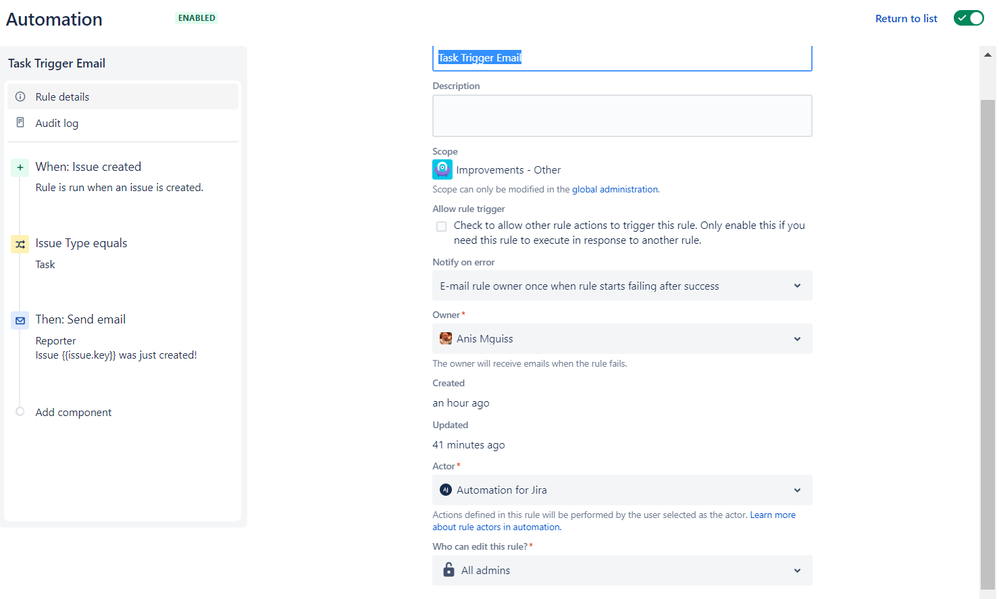The image size is (999, 599).
Task: Expand the Notify on error dropdown
Action: click(x=622, y=285)
